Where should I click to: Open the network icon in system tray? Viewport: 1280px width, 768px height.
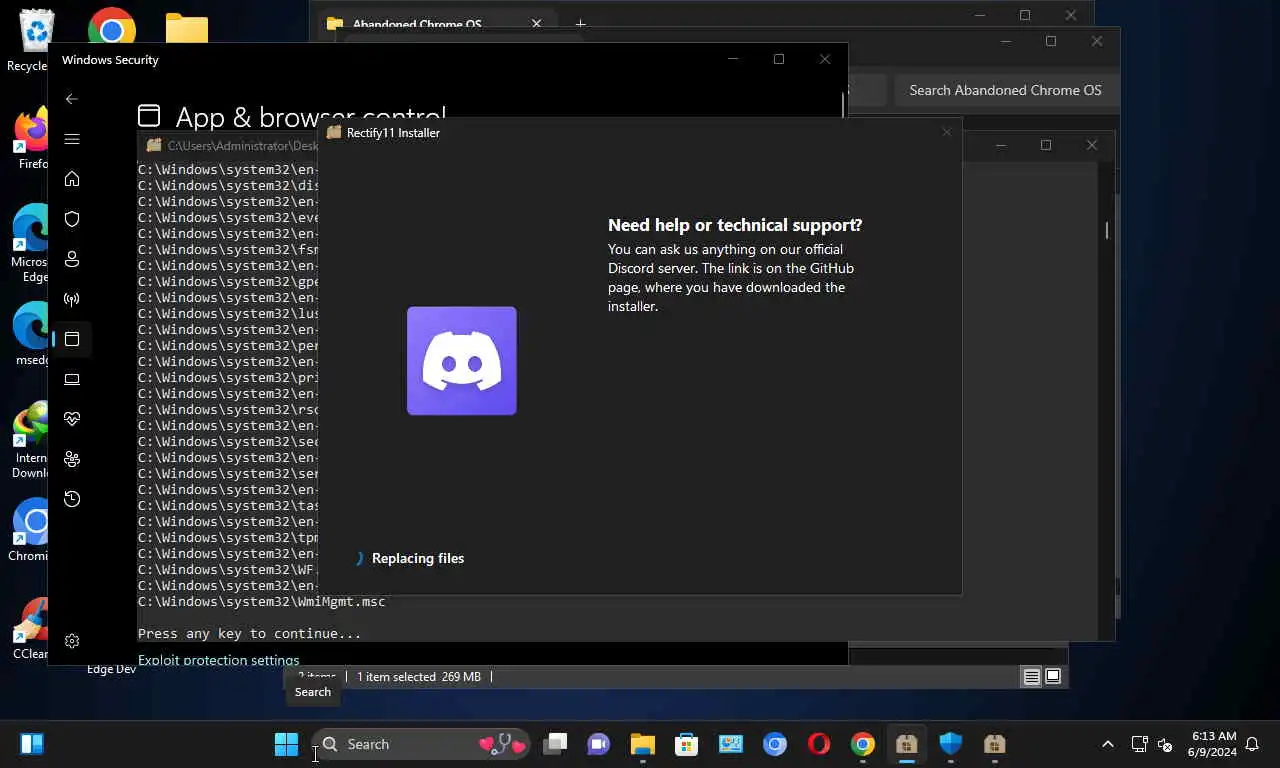[1139, 744]
